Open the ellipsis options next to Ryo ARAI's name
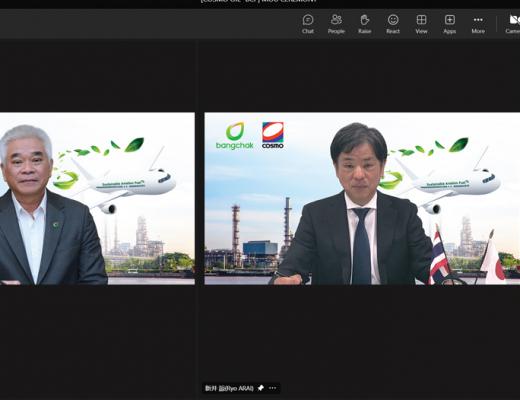Viewport: 520px width, 400px height. pyautogui.click(x=272, y=388)
